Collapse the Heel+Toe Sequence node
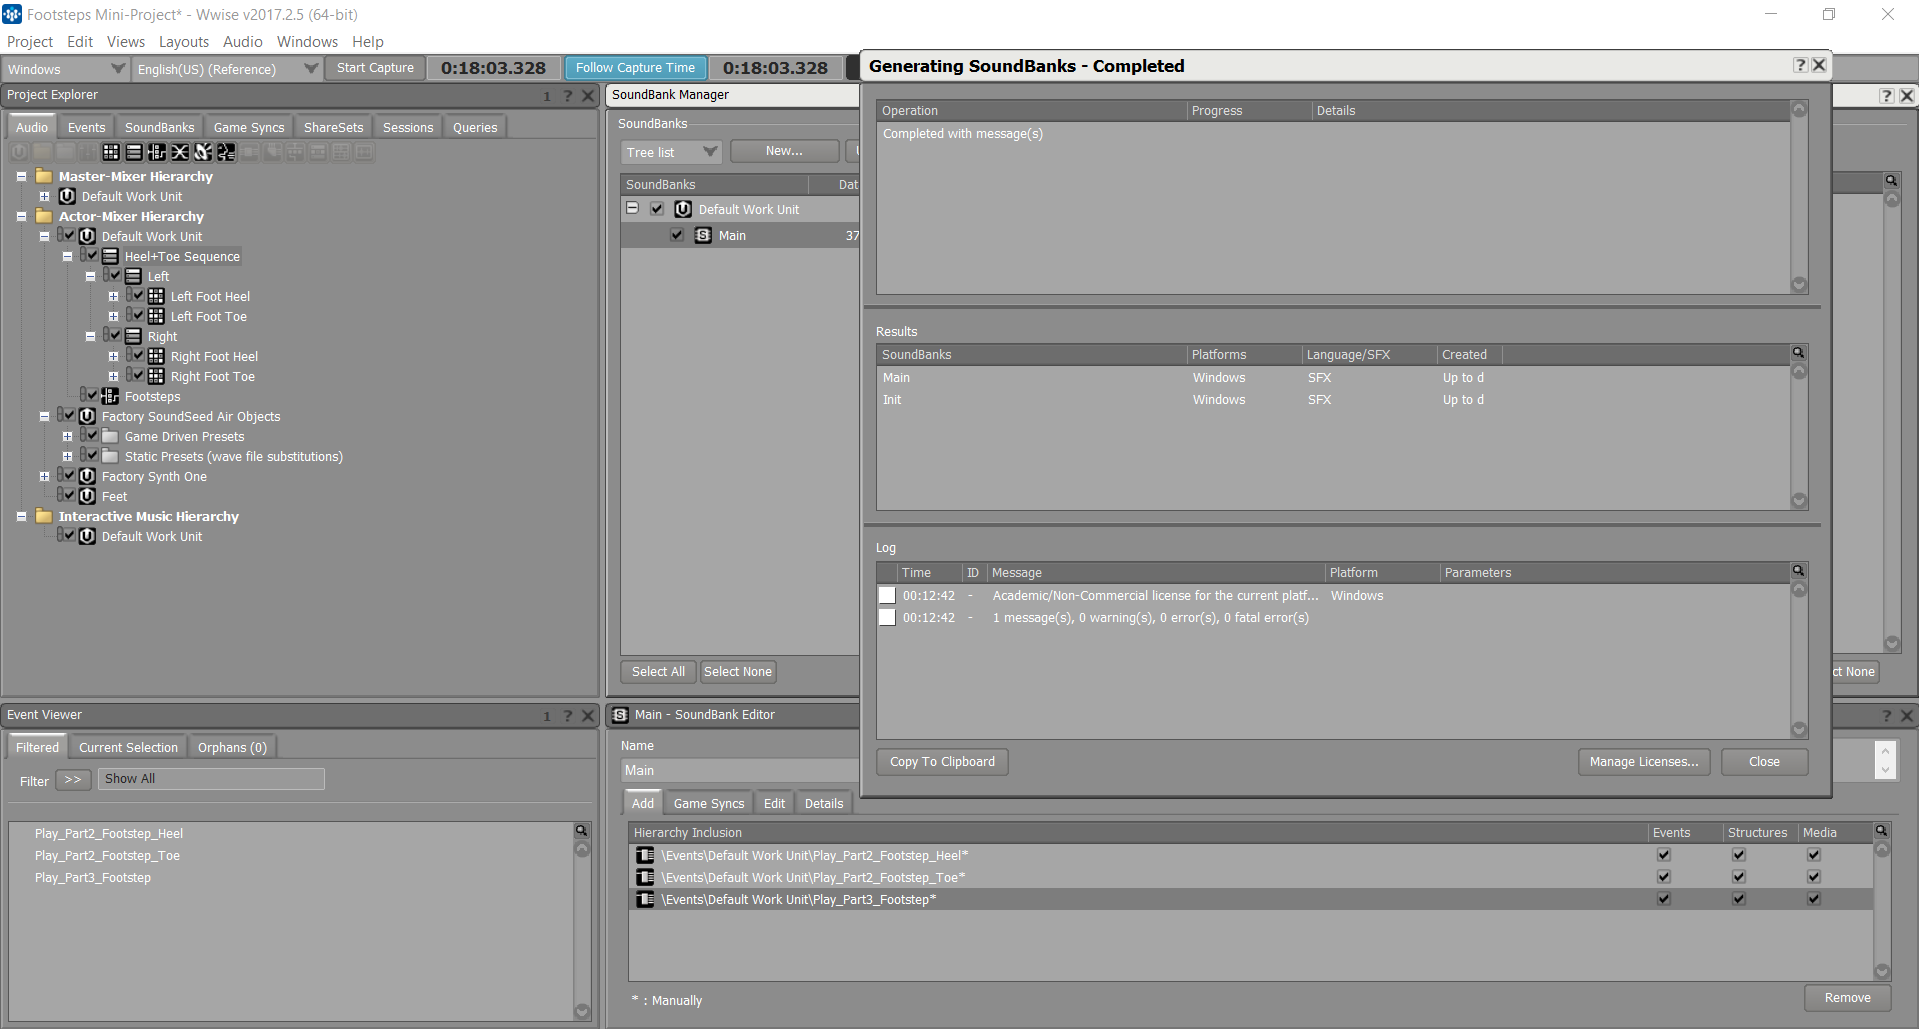 click(67, 256)
